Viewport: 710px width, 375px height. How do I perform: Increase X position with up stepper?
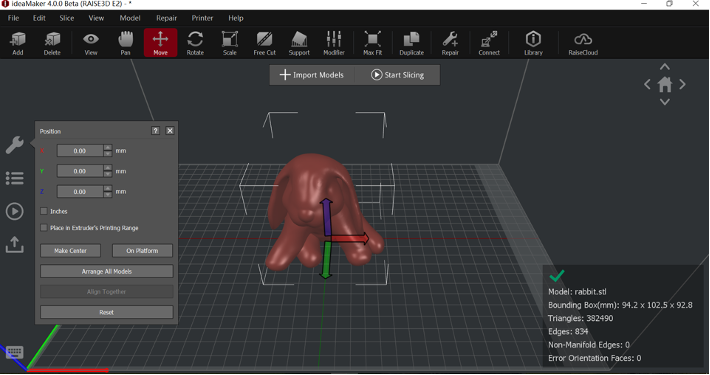pos(108,147)
